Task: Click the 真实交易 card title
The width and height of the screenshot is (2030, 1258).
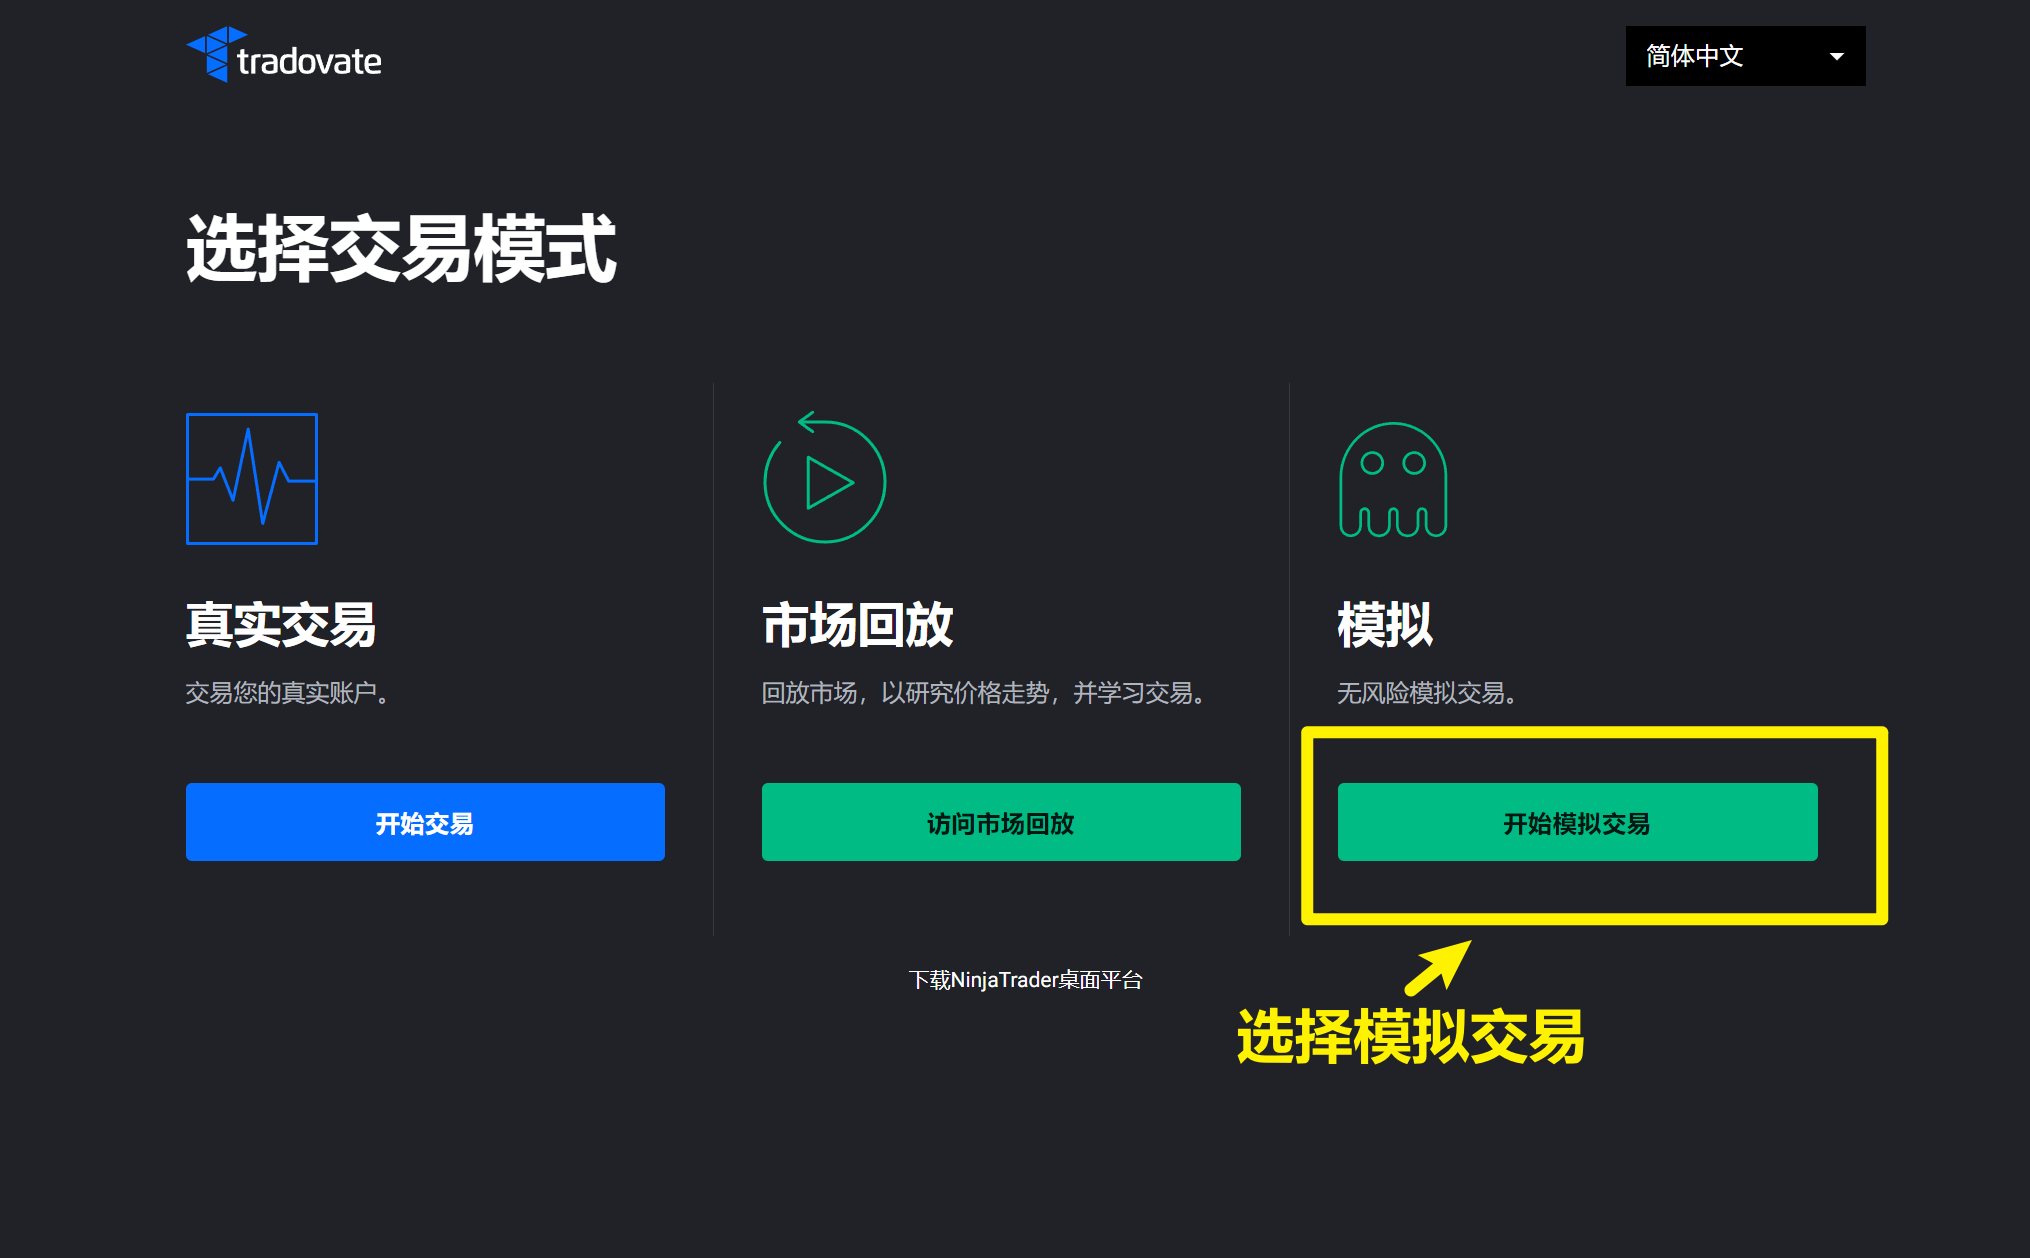Action: [x=281, y=625]
